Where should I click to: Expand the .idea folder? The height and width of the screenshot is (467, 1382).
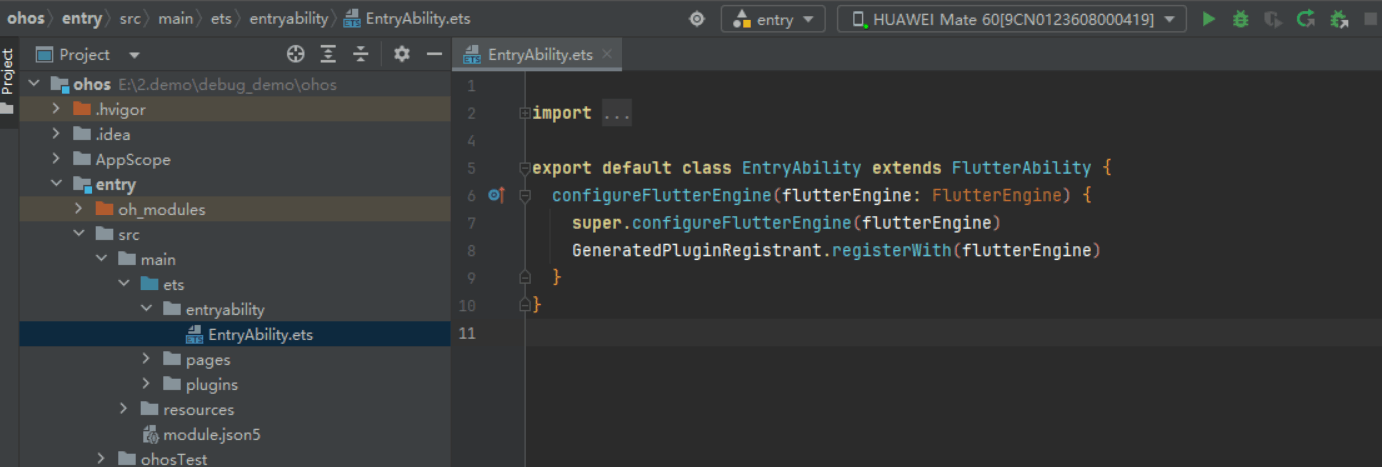coord(56,134)
